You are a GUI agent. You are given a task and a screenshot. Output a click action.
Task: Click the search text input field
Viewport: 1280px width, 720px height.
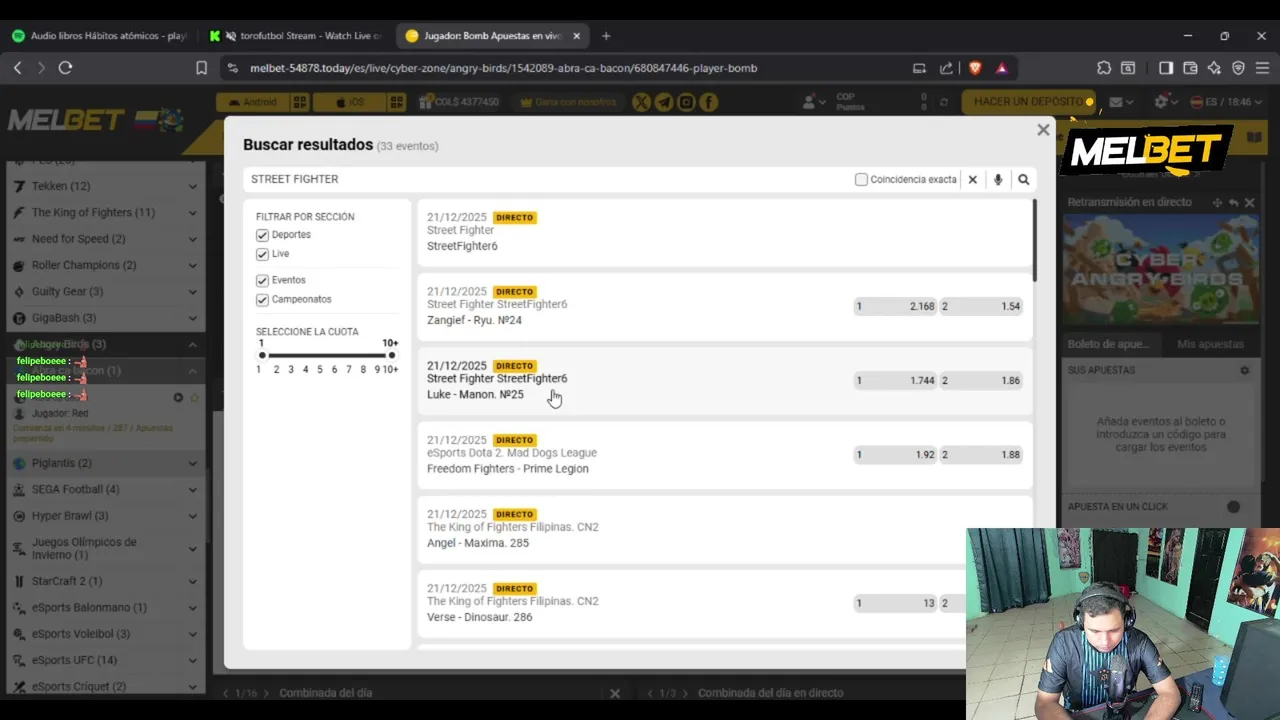coord(545,179)
